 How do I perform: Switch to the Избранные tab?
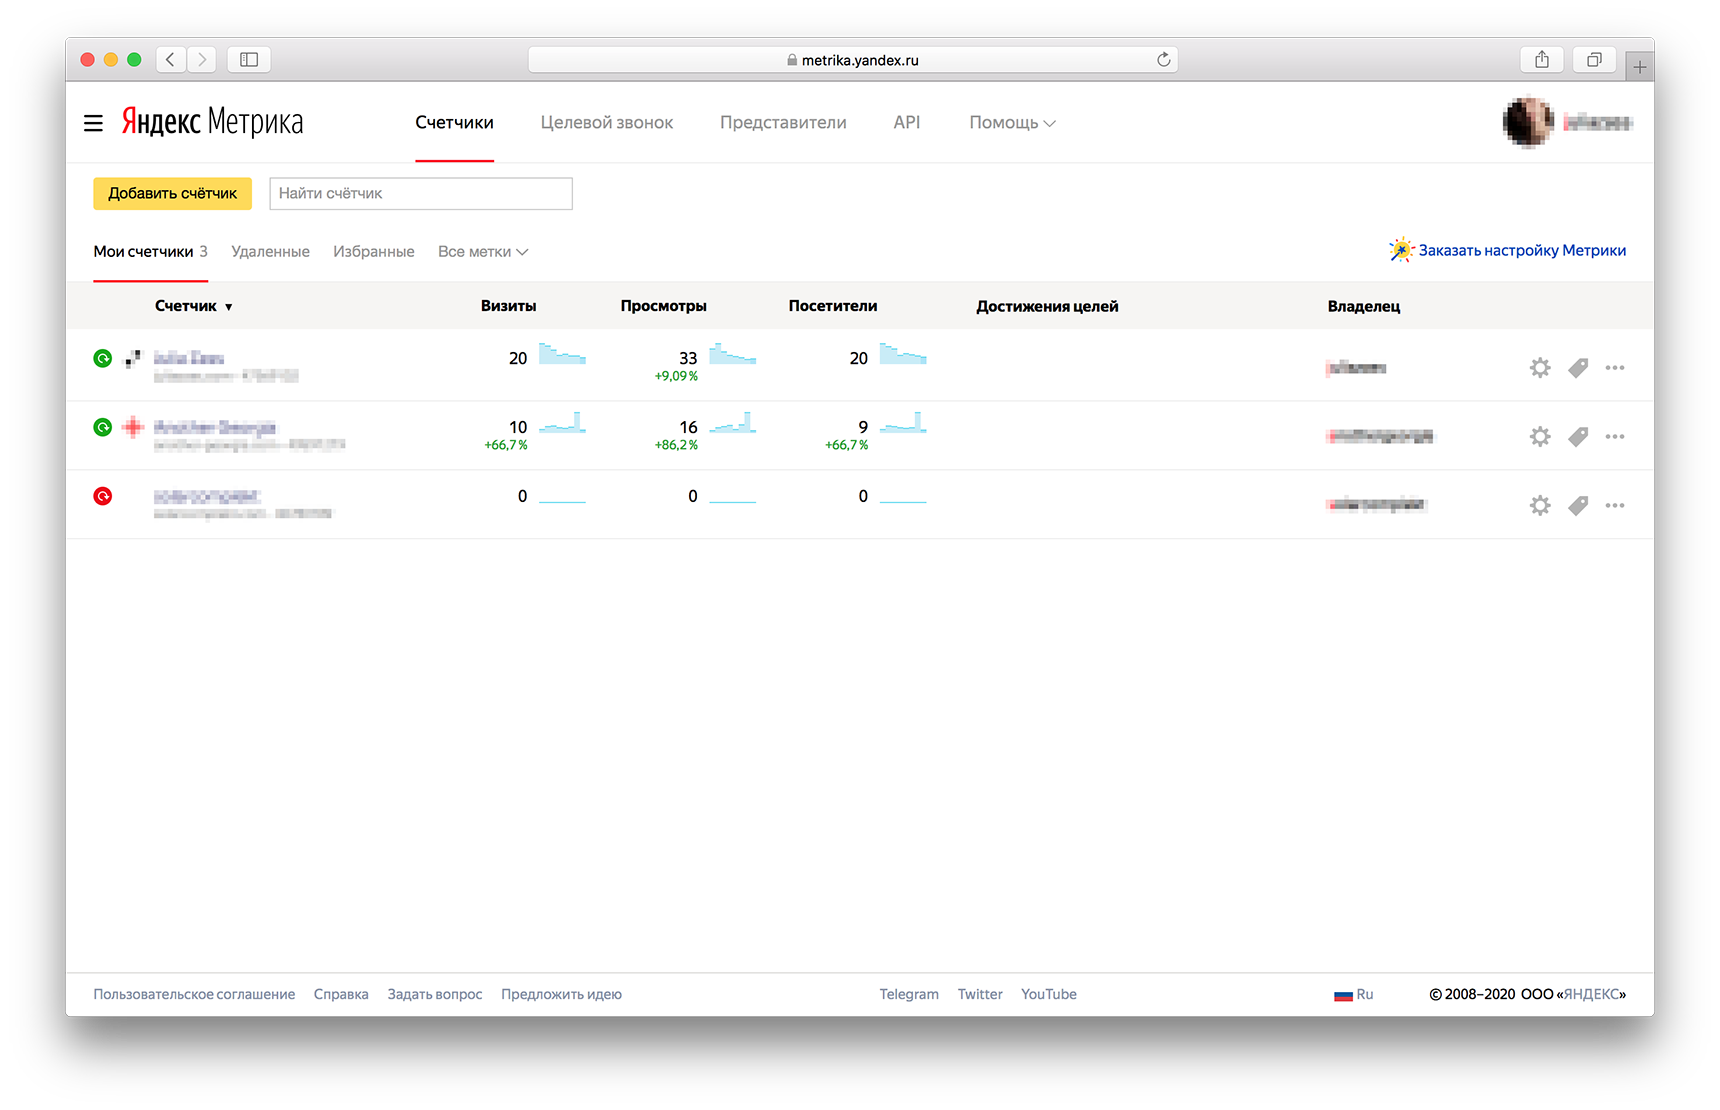coord(373,251)
